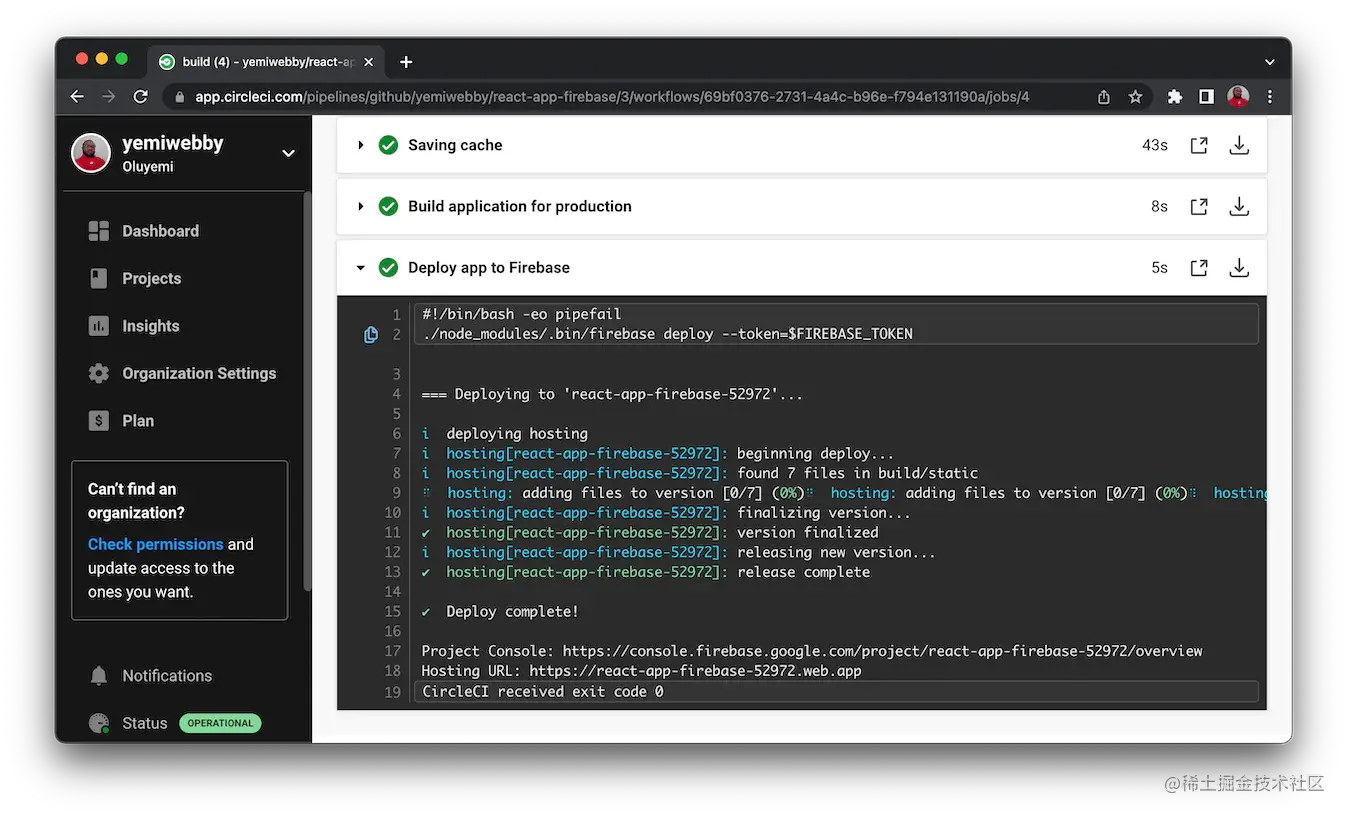
Task: Open the browser Extensions puzzle icon
Action: (1175, 97)
